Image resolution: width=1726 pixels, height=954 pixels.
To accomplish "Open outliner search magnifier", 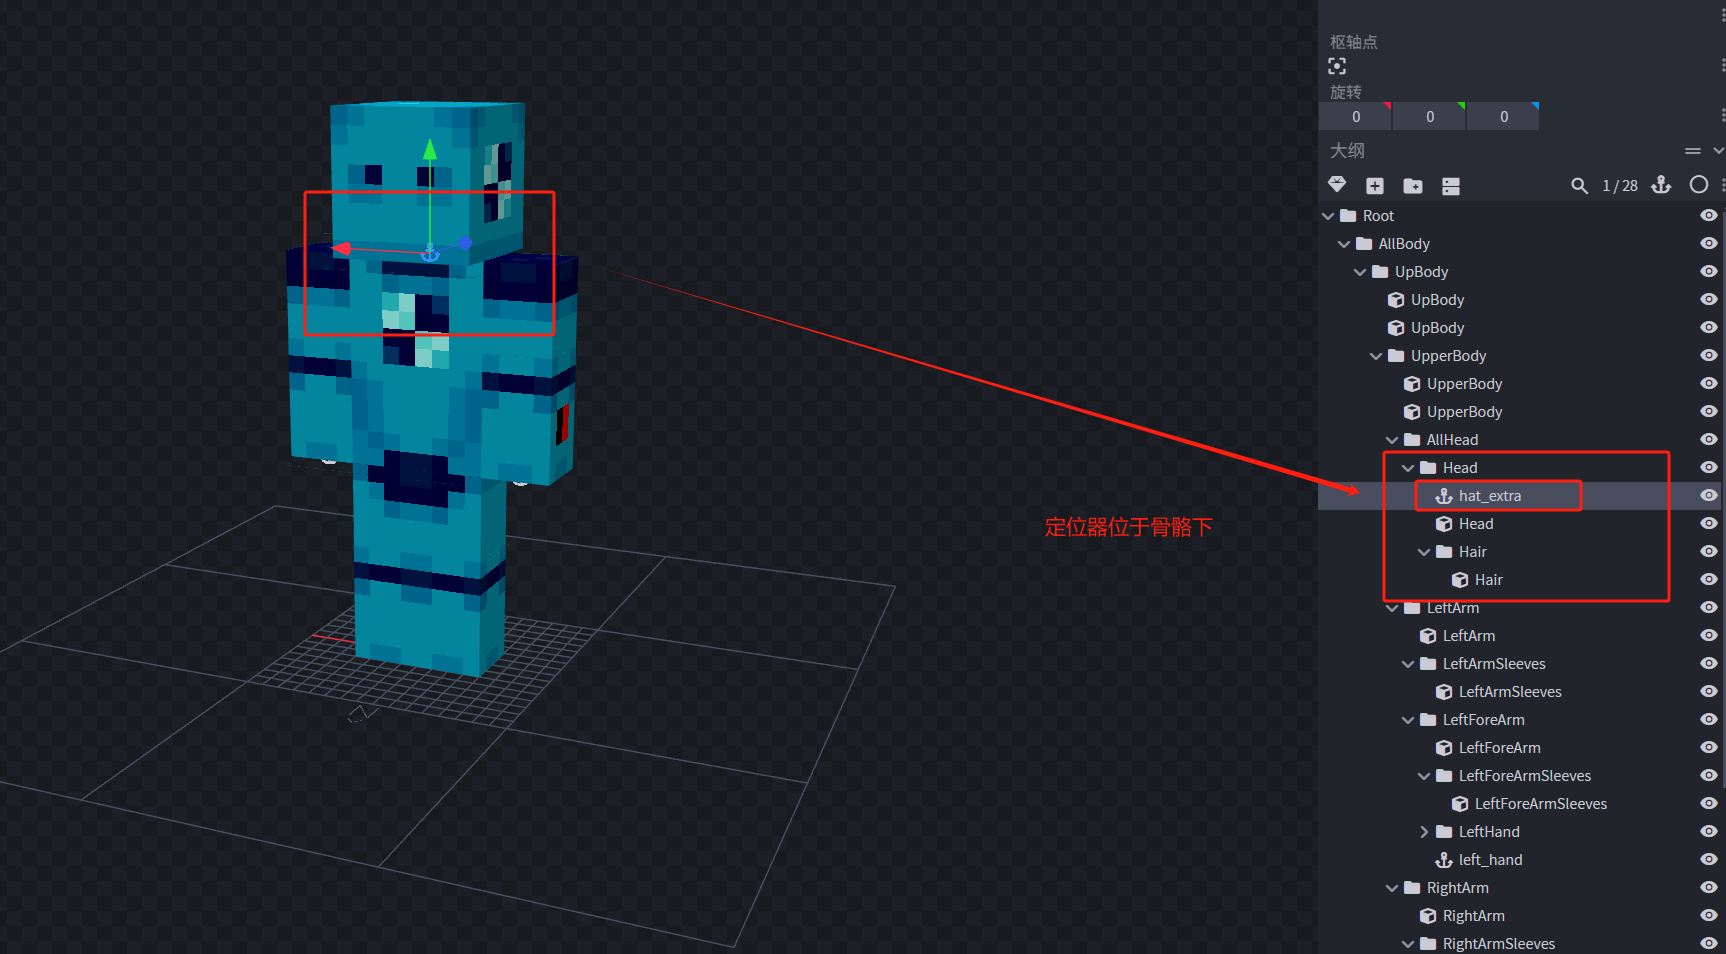I will click(1579, 186).
